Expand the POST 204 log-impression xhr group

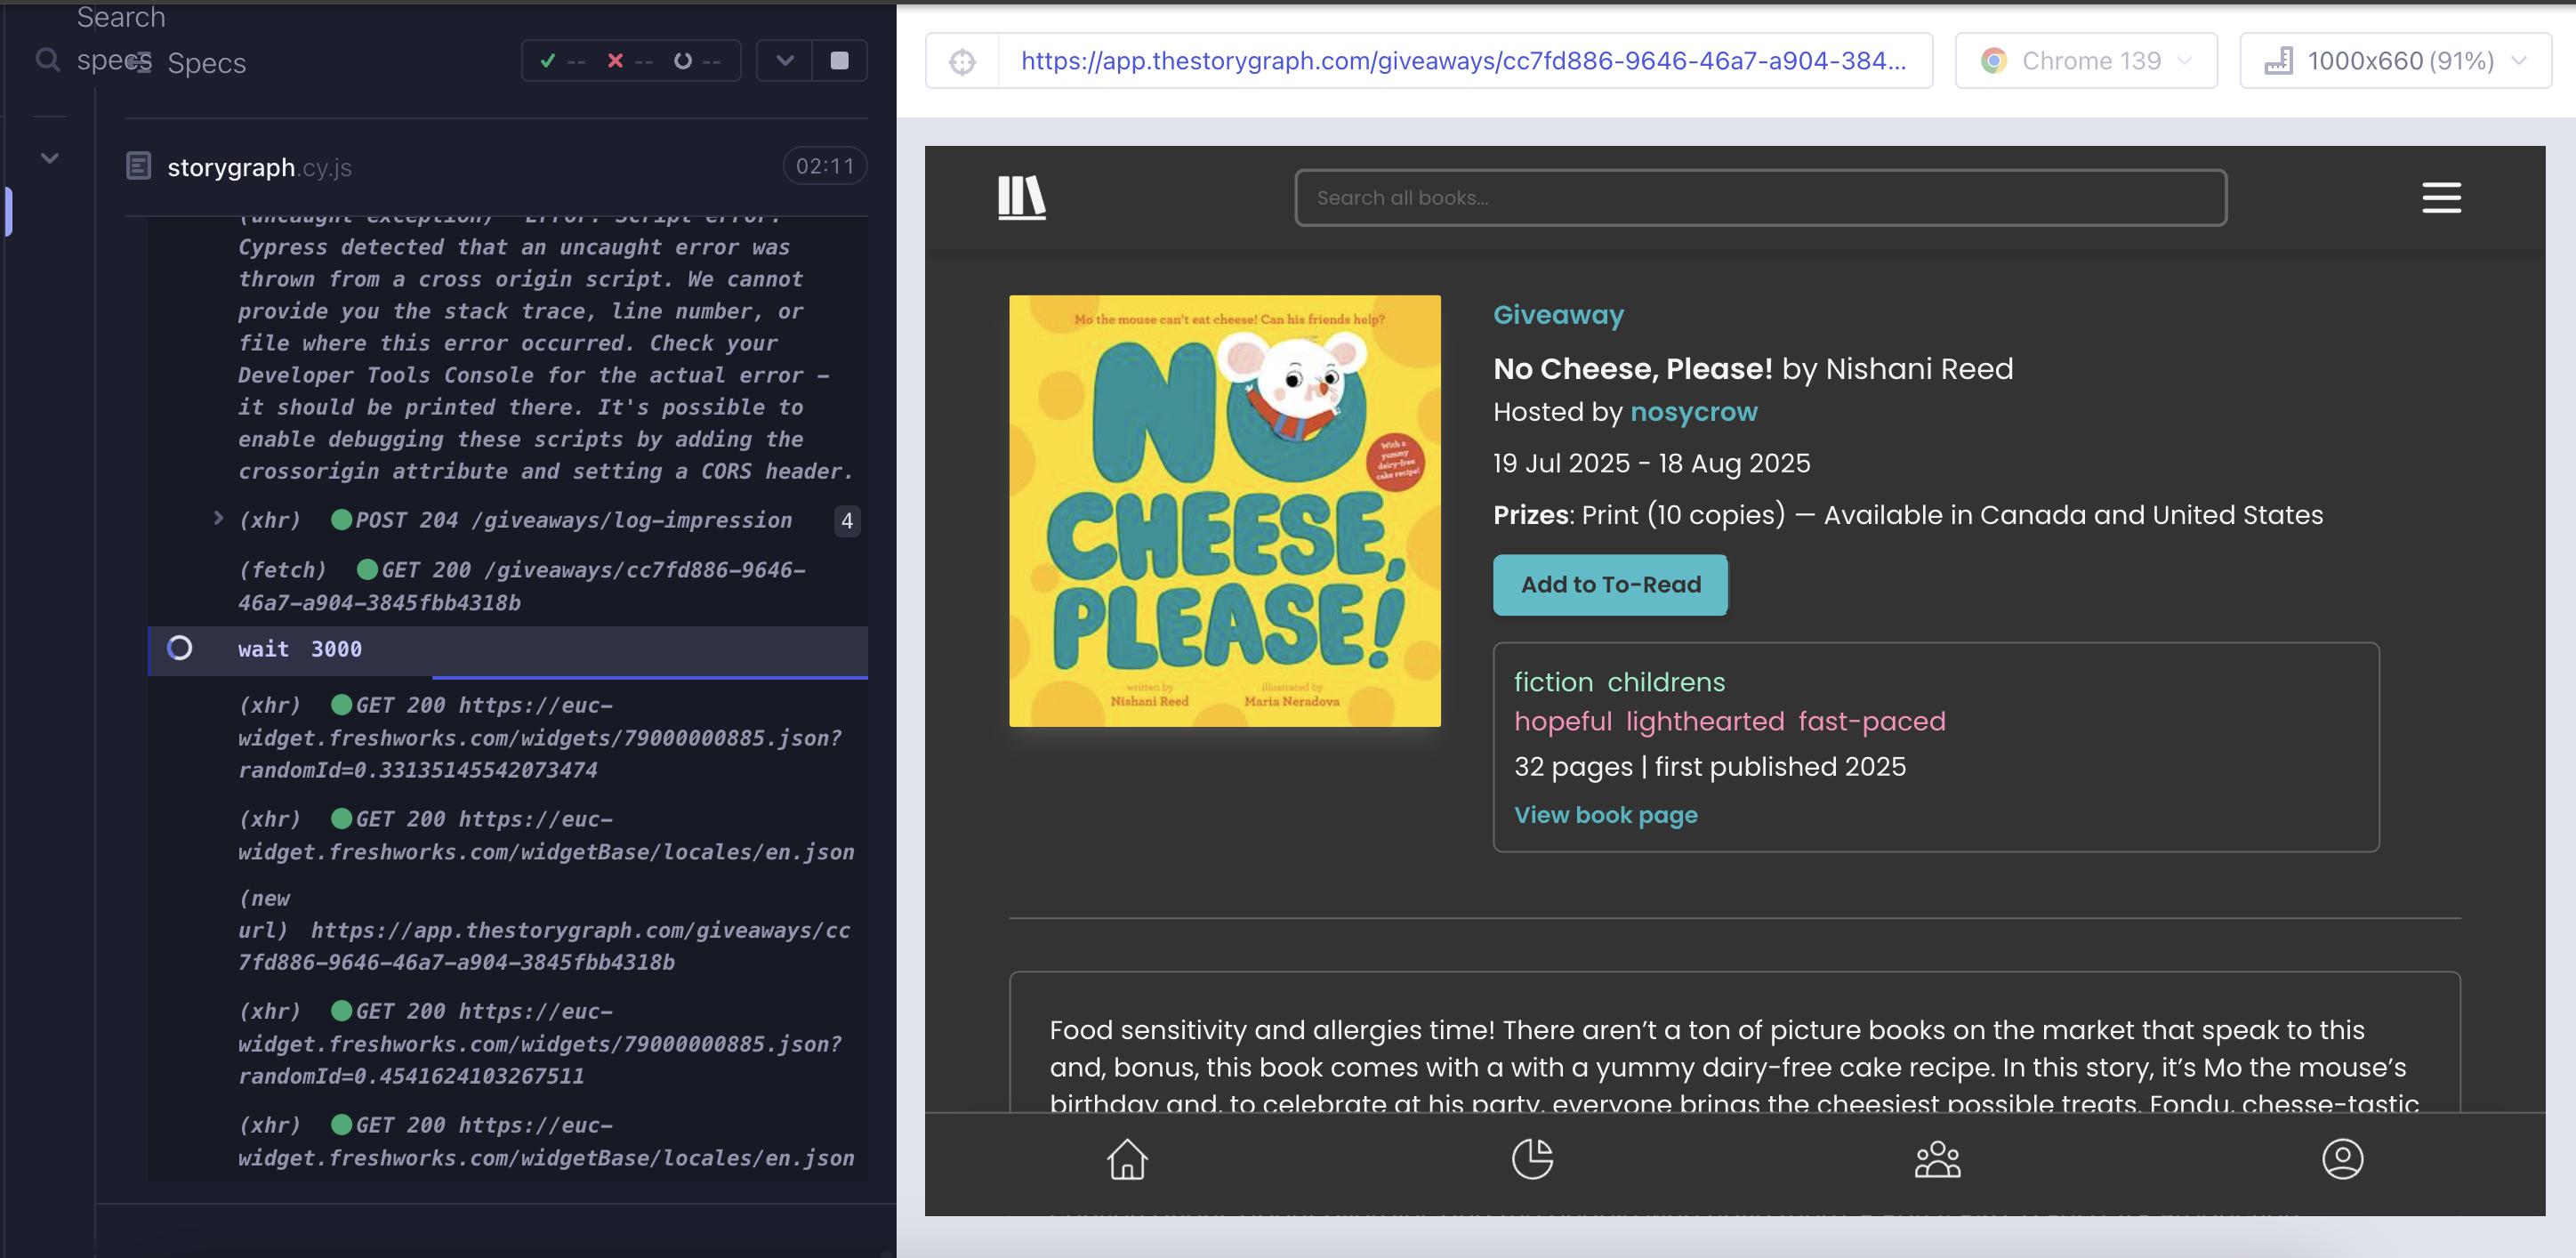tap(218, 518)
